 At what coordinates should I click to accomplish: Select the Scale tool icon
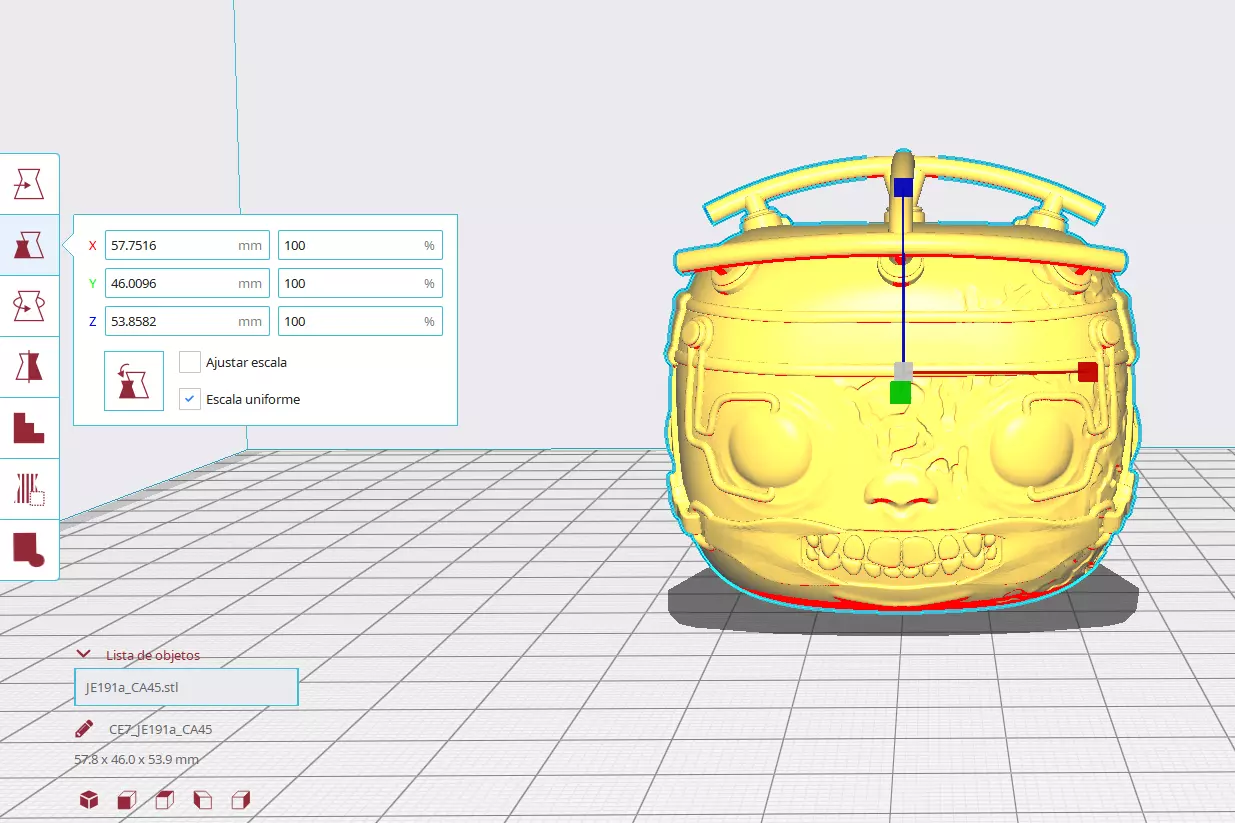29,245
